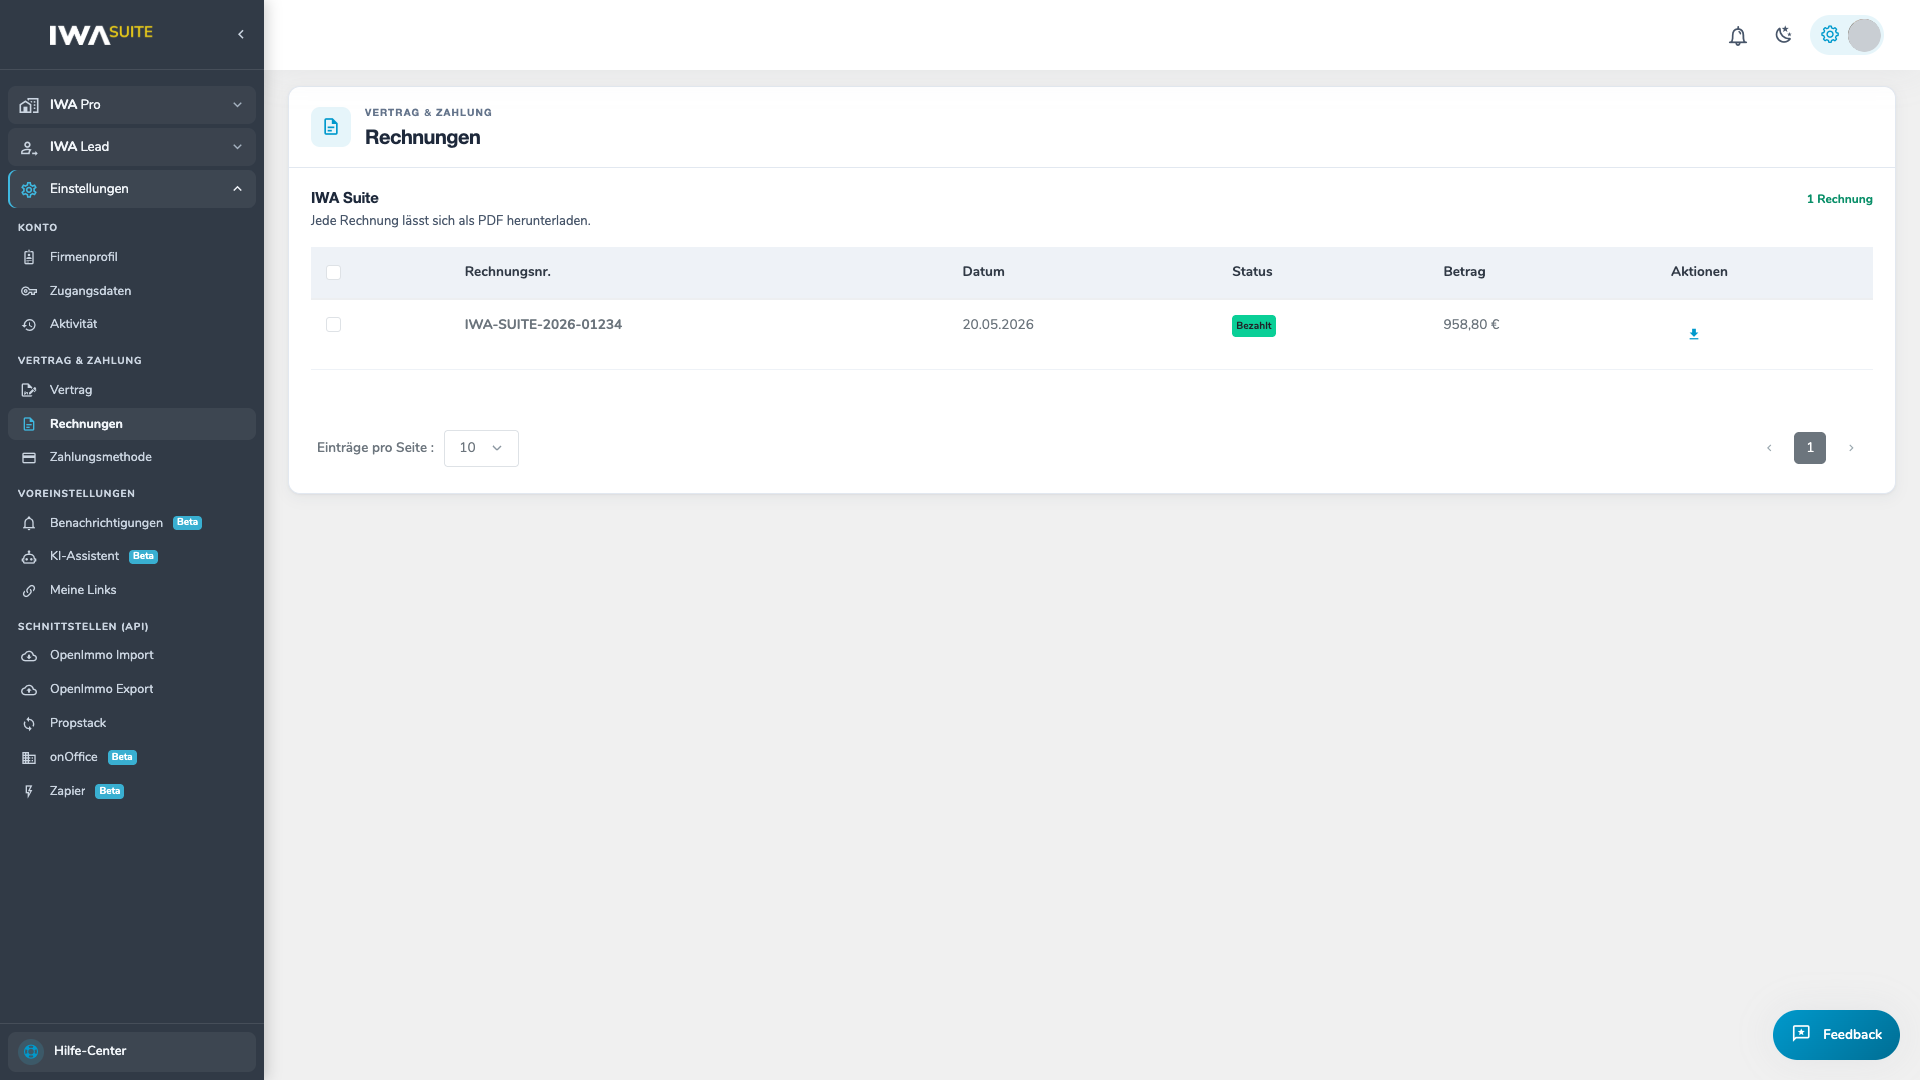Image resolution: width=1920 pixels, height=1080 pixels.
Task: Open the settings gear in the top bar
Action: point(1830,35)
